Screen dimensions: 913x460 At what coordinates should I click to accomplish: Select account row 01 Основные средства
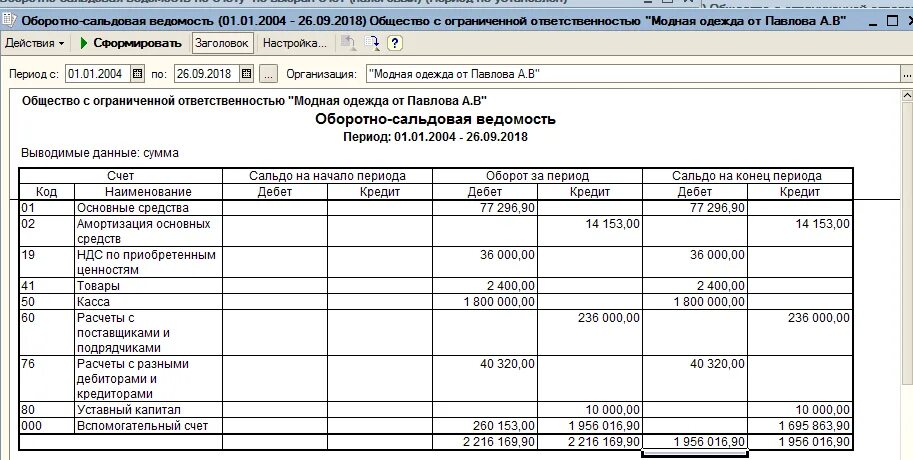pyautogui.click(x=436, y=208)
